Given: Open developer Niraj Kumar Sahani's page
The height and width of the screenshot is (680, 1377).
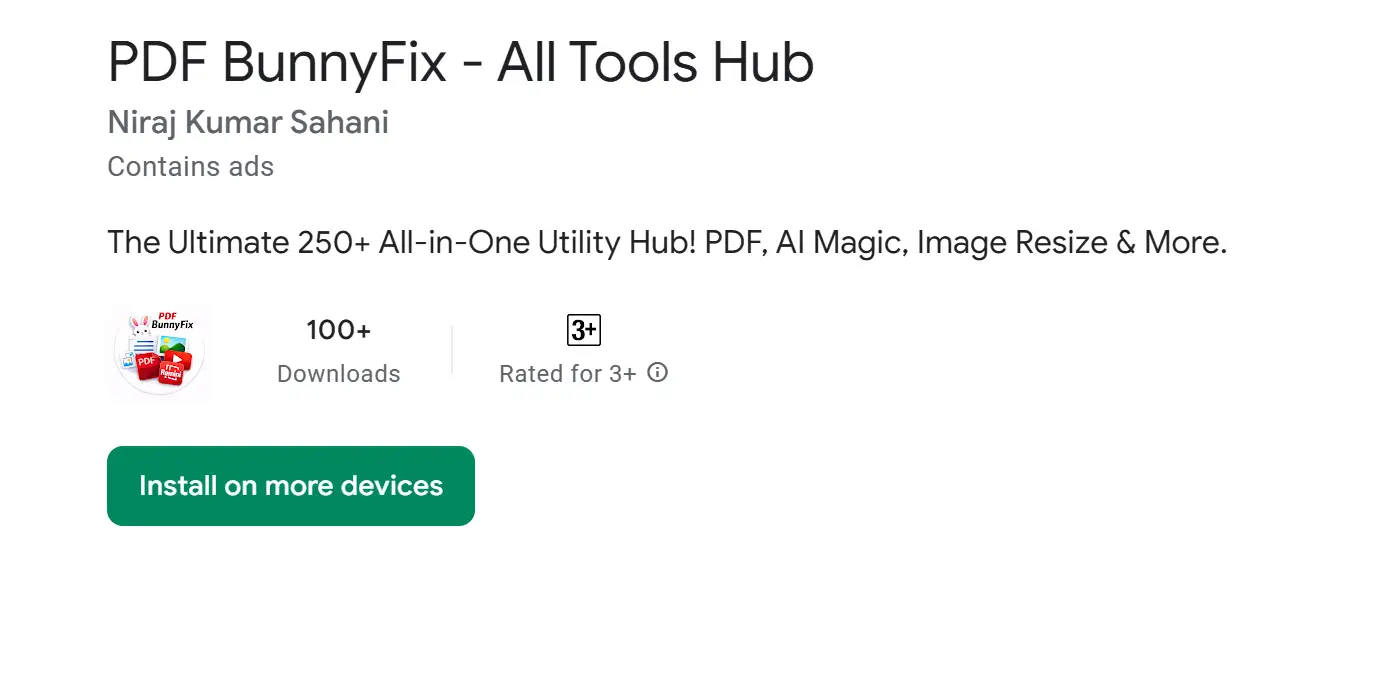Looking at the screenshot, I should coord(248,122).
